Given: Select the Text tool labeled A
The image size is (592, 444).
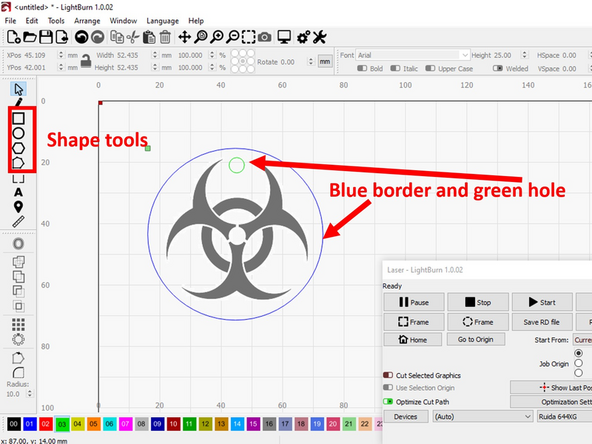Looking at the screenshot, I should click(x=18, y=192).
